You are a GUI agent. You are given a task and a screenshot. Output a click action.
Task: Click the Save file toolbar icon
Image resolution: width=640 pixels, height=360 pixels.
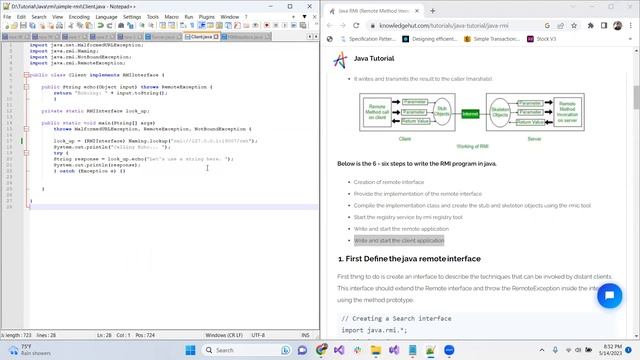(23, 25)
